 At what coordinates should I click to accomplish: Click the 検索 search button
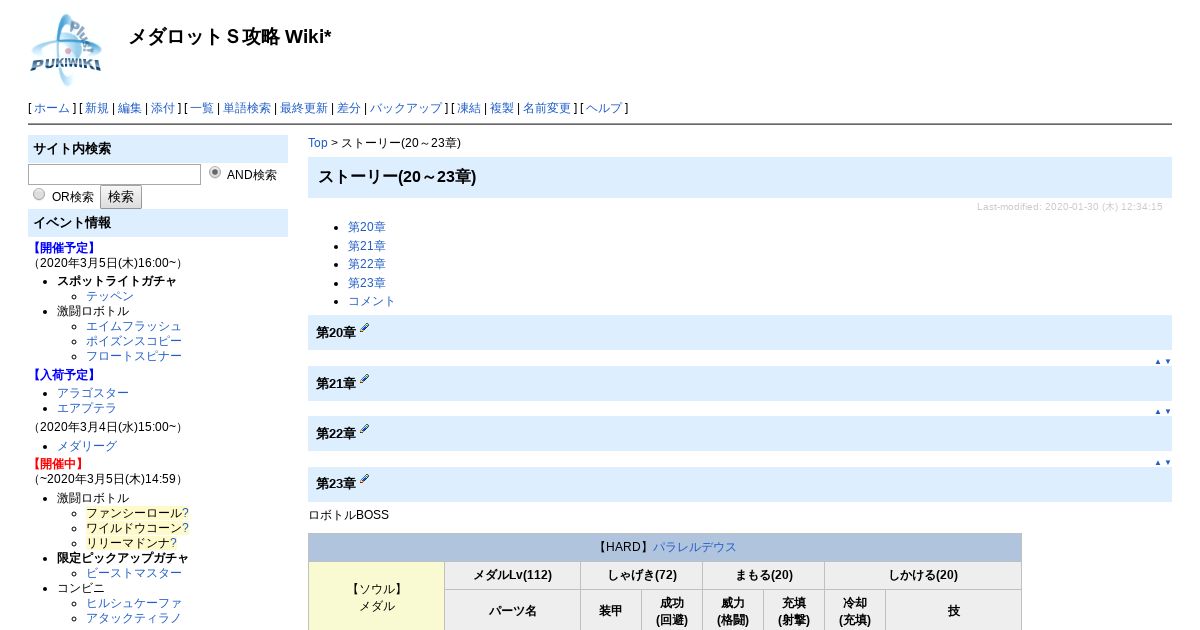pos(121,197)
